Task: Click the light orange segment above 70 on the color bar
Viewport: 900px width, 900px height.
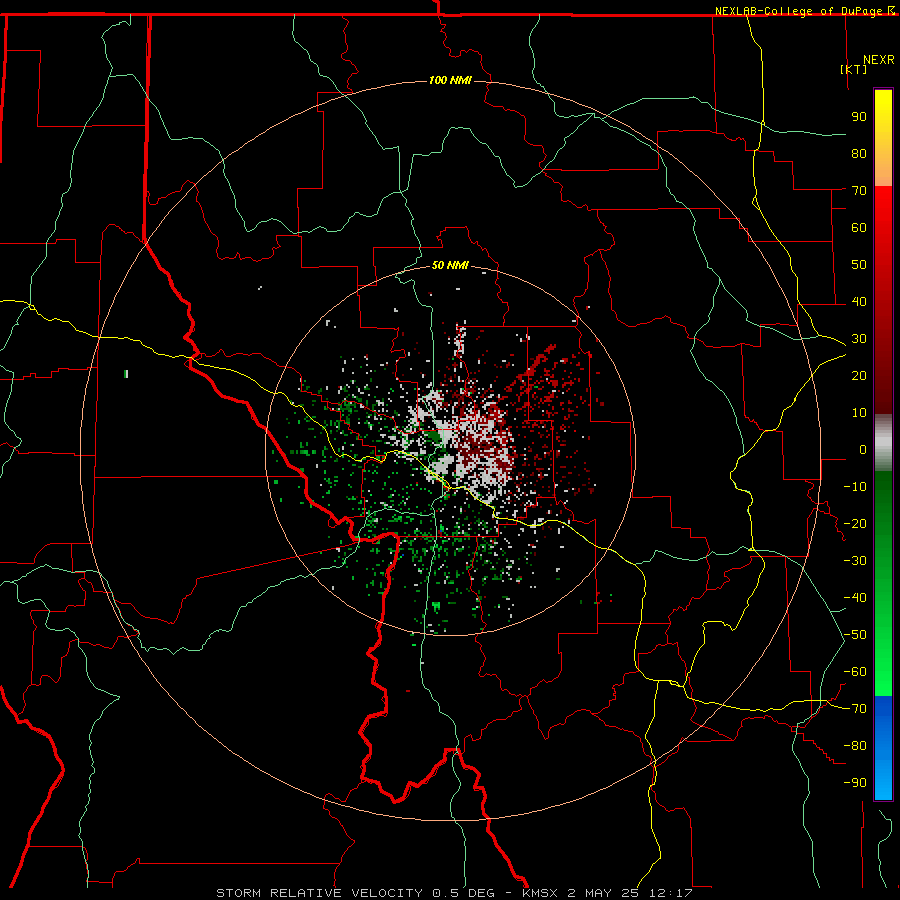Action: click(x=883, y=170)
